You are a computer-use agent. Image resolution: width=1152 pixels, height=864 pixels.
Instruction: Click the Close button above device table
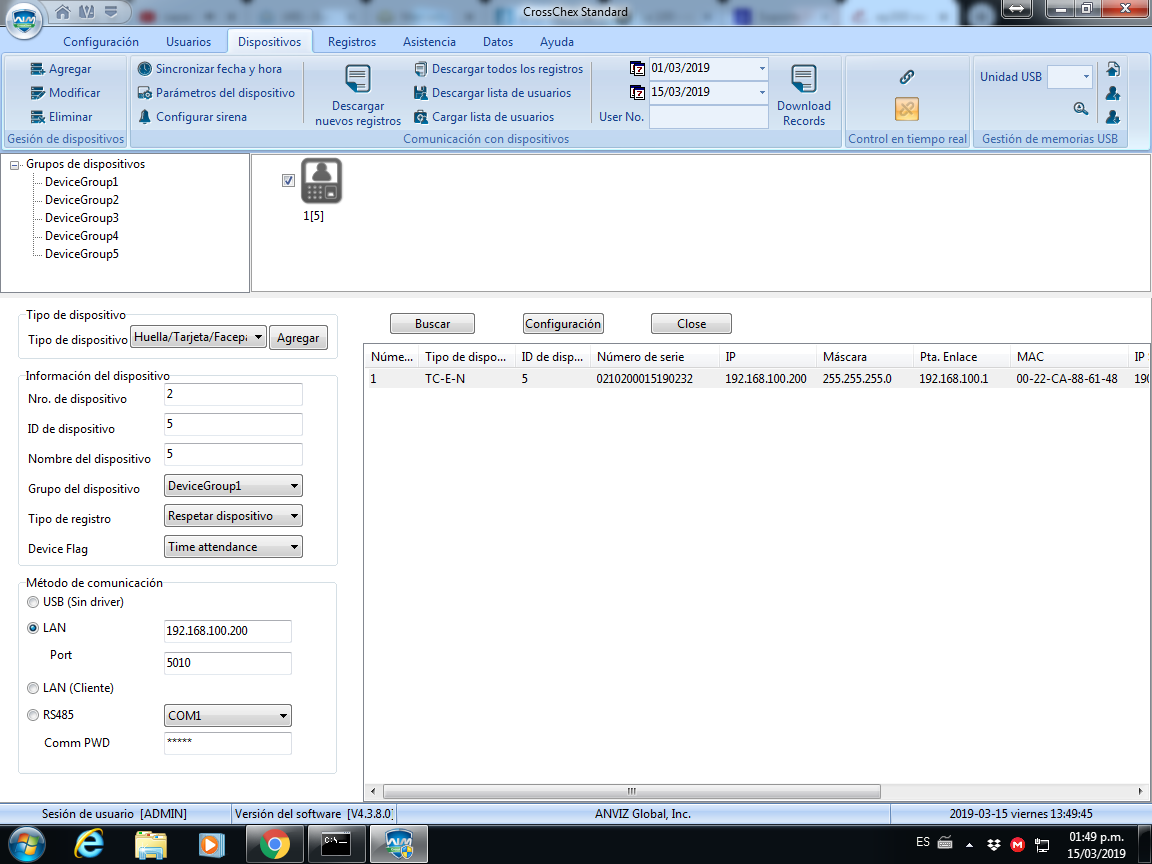pos(691,324)
